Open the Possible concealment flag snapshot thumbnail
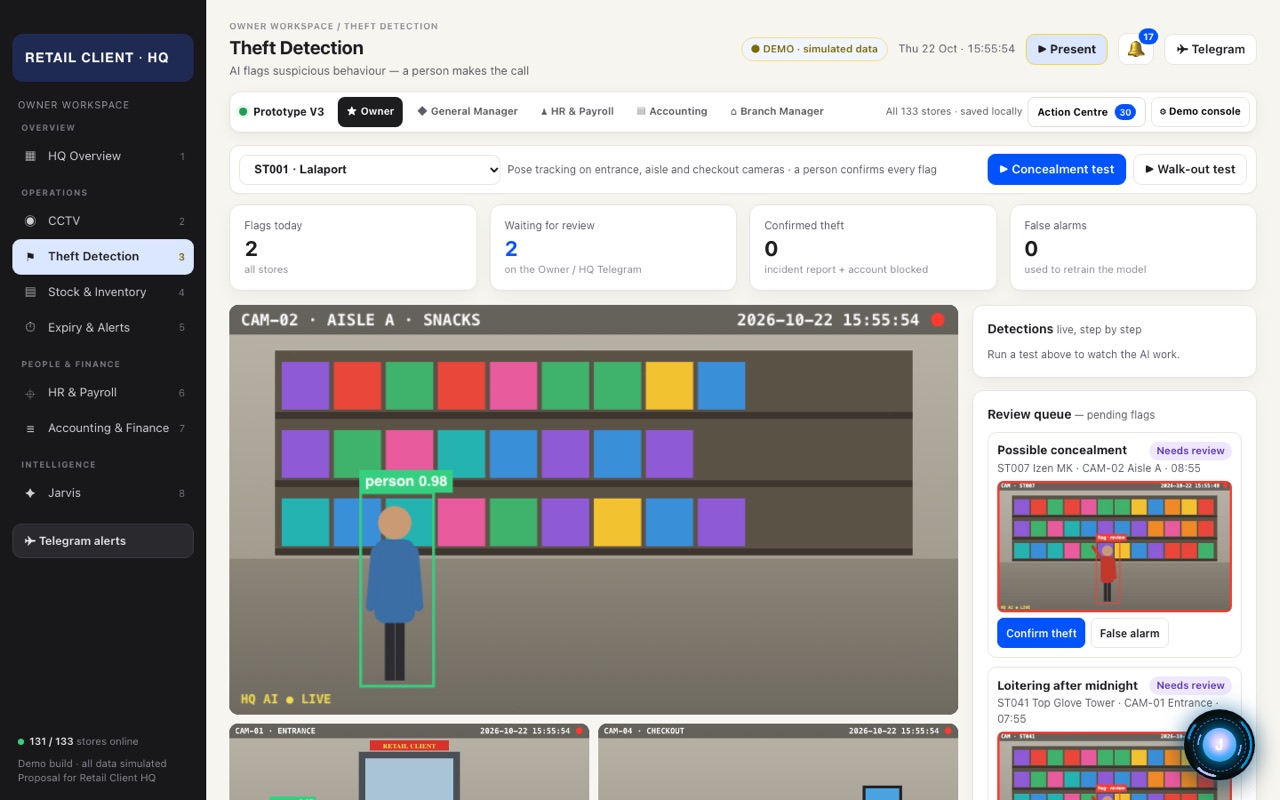The height and width of the screenshot is (800, 1280). click(x=1114, y=546)
